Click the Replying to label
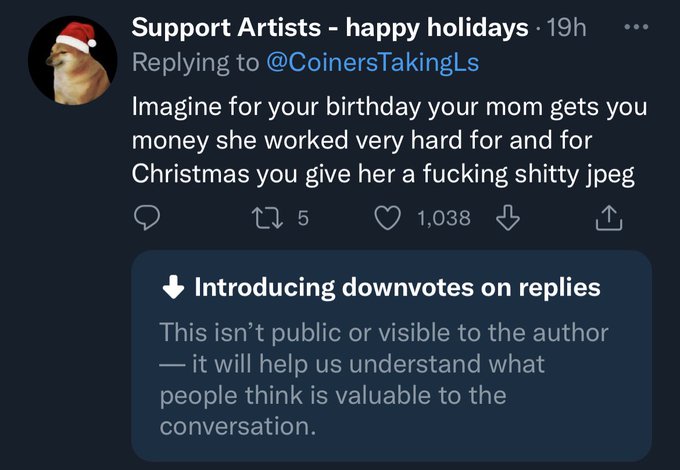Screen dimensions: 680x470 (x=194, y=64)
